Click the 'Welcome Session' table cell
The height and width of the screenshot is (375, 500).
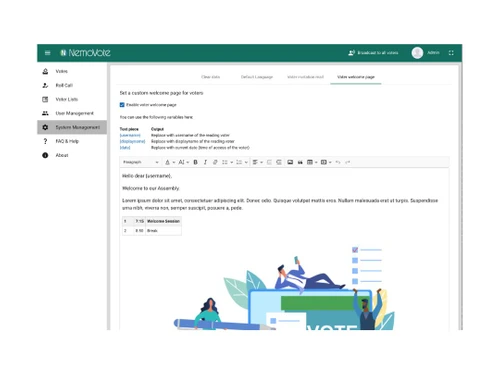pos(163,221)
